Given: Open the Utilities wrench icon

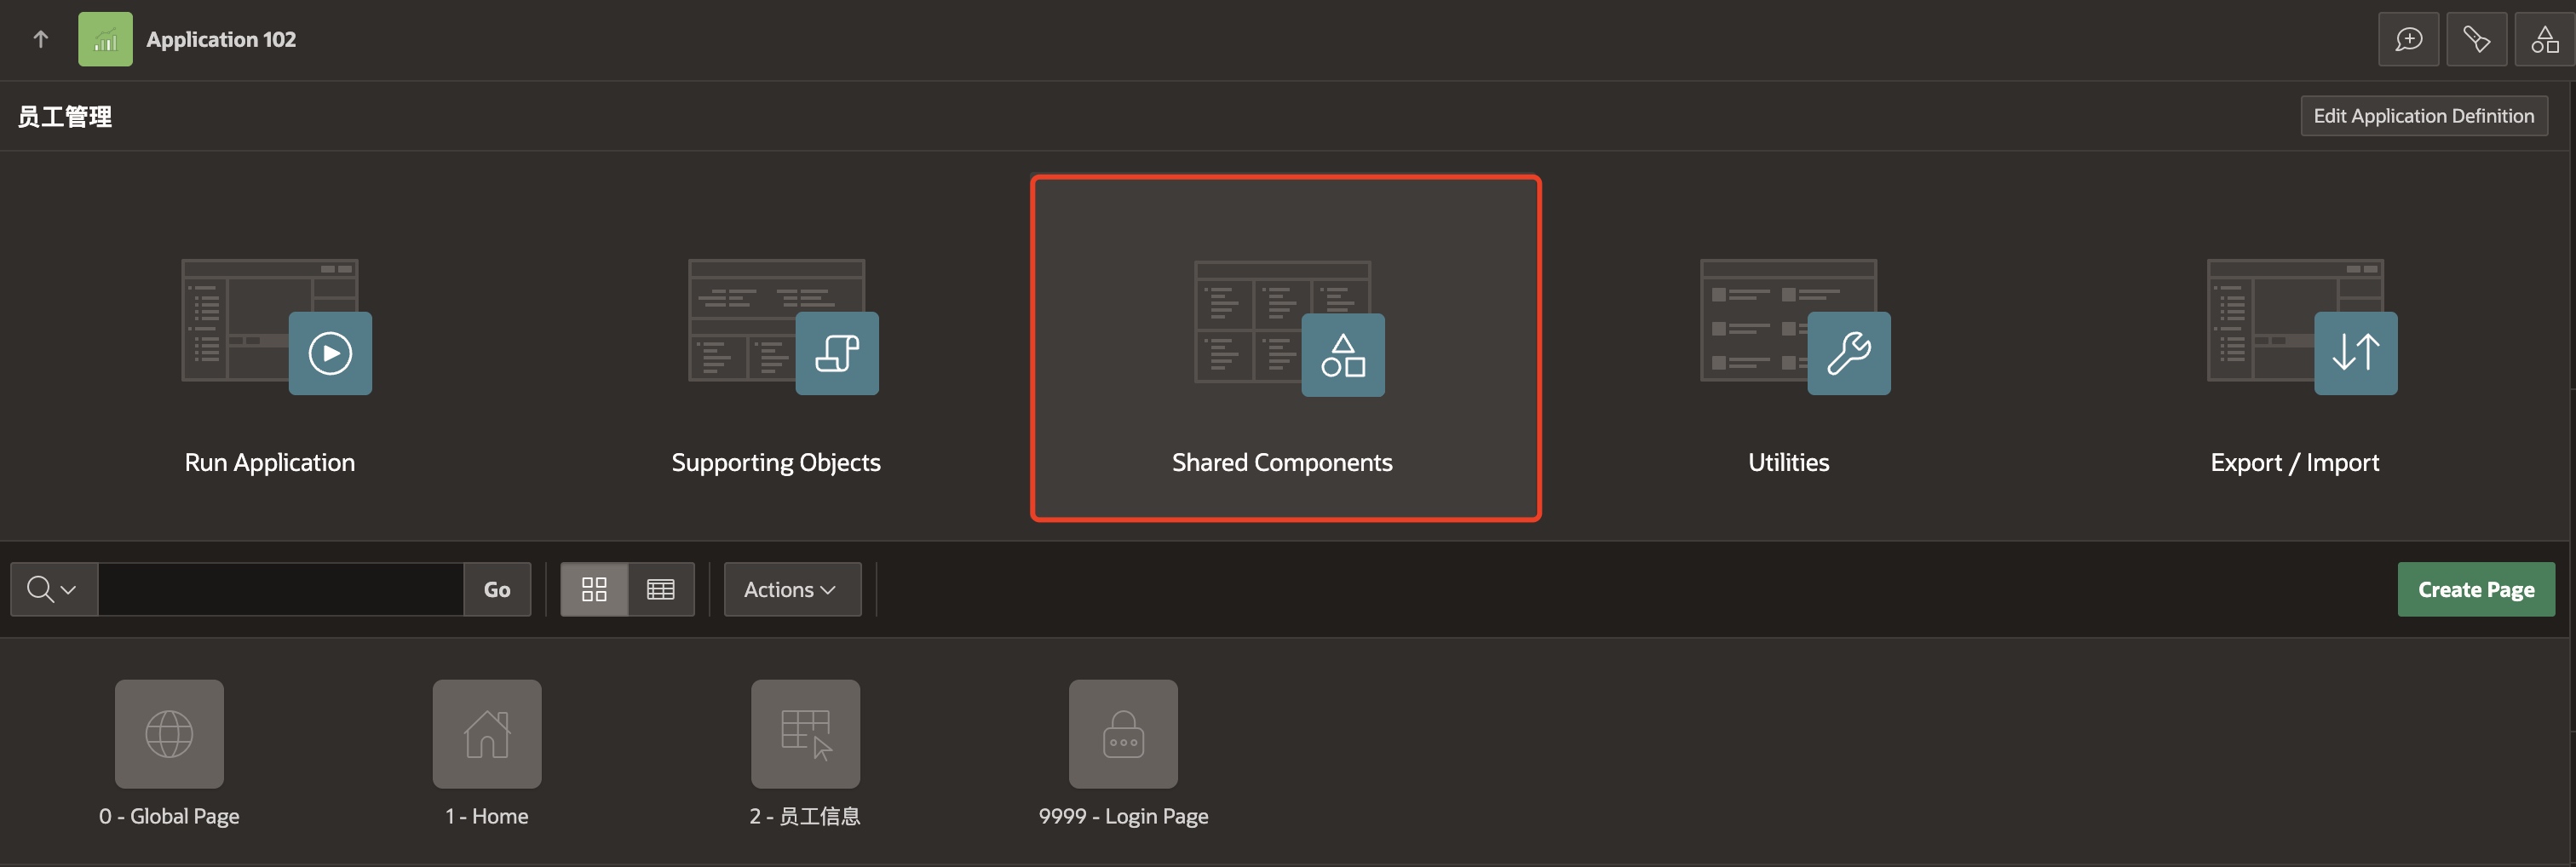Looking at the screenshot, I should [1848, 353].
